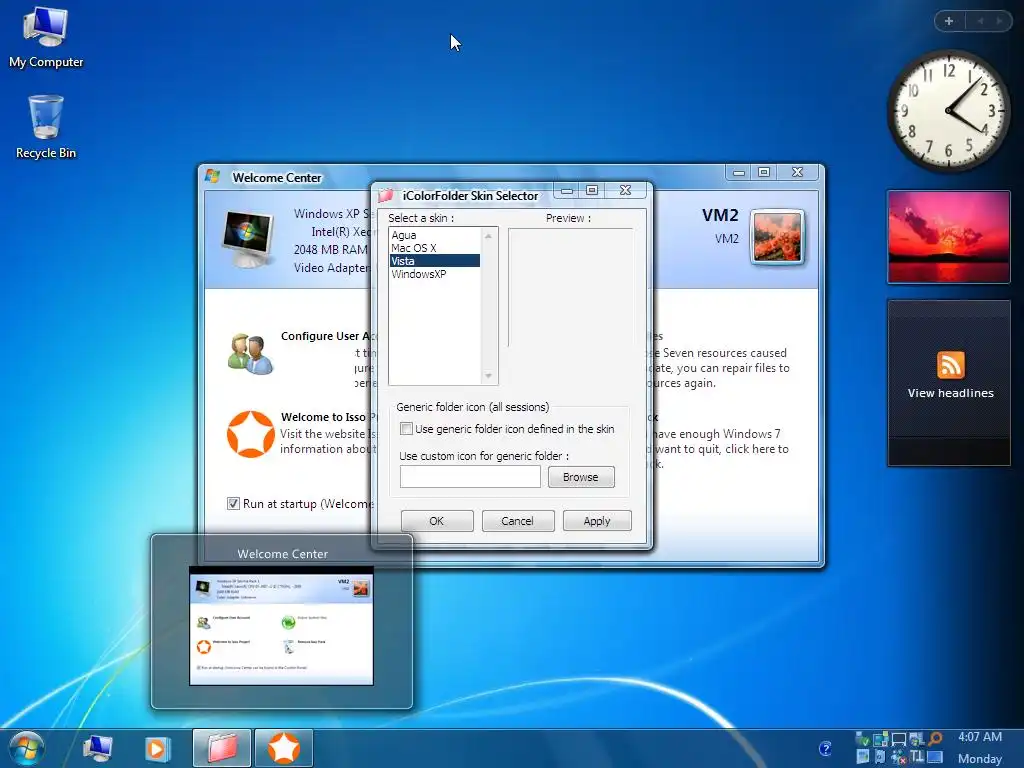Screen dimensions: 1024x768
Task: Click Configure User Accounts link
Action: (x=328, y=336)
